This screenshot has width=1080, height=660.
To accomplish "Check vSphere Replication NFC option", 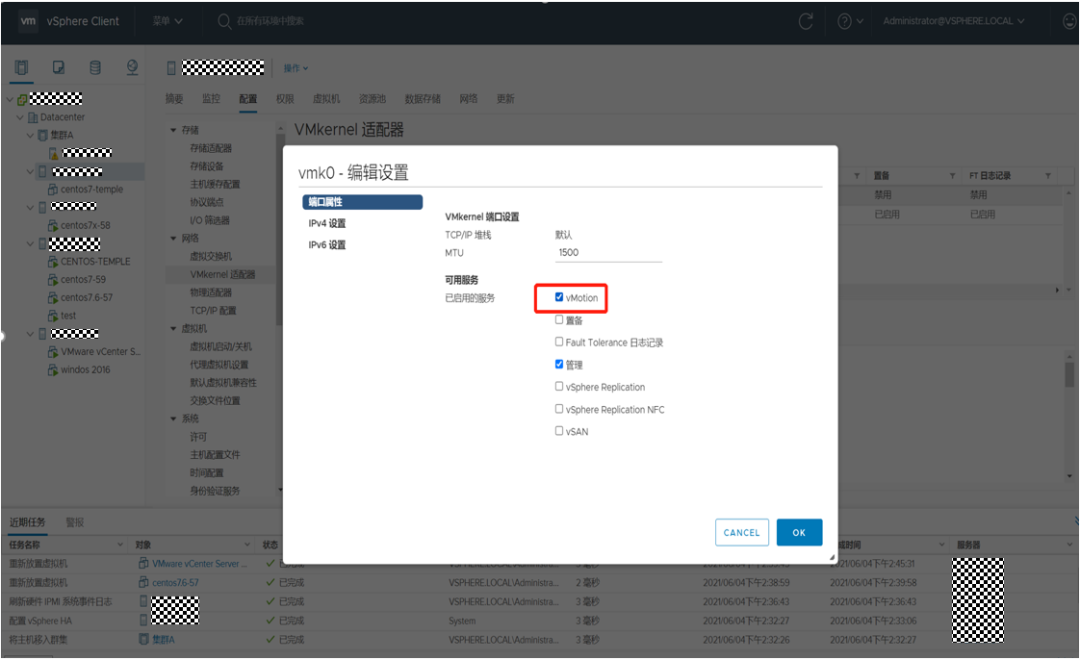I will (x=559, y=409).
